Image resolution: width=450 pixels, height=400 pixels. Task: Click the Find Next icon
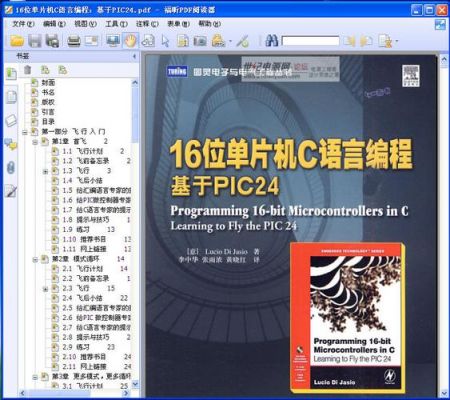click(x=366, y=41)
